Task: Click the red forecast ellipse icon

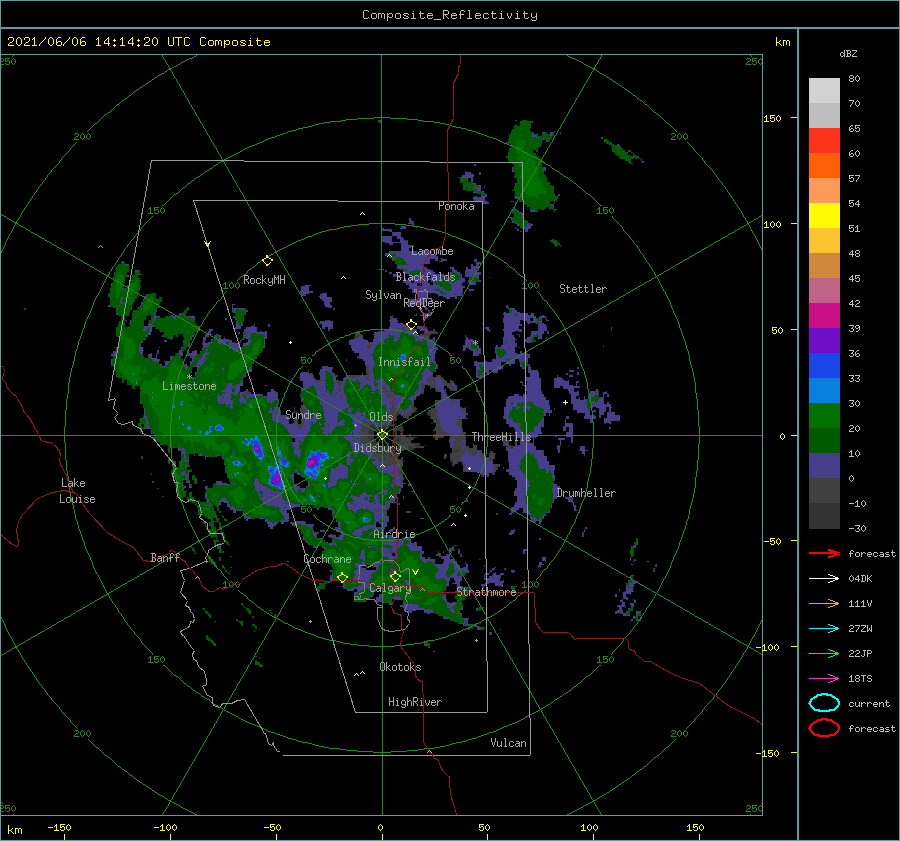Action: tap(824, 728)
